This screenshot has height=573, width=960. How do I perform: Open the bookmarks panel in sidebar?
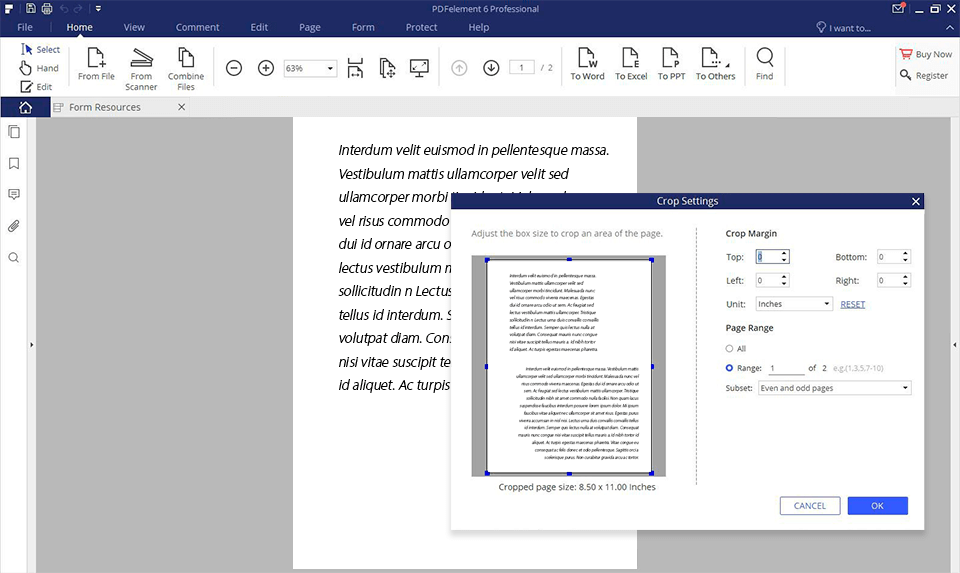click(x=14, y=163)
